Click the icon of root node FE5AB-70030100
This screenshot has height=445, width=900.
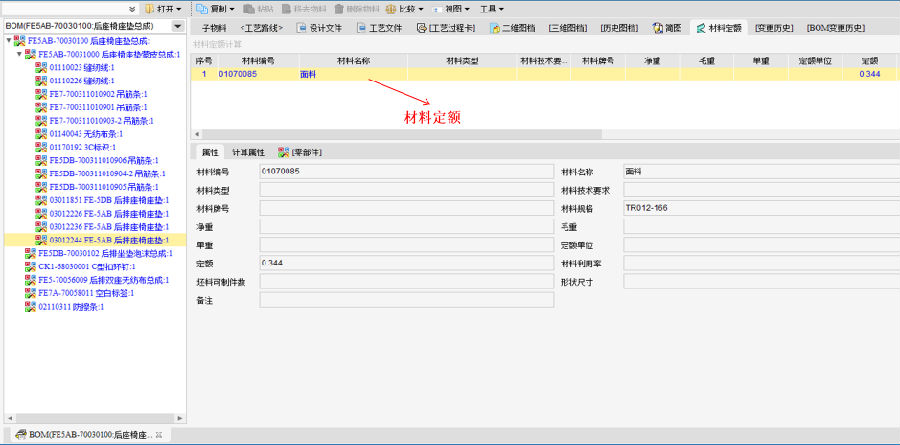click(x=20, y=41)
